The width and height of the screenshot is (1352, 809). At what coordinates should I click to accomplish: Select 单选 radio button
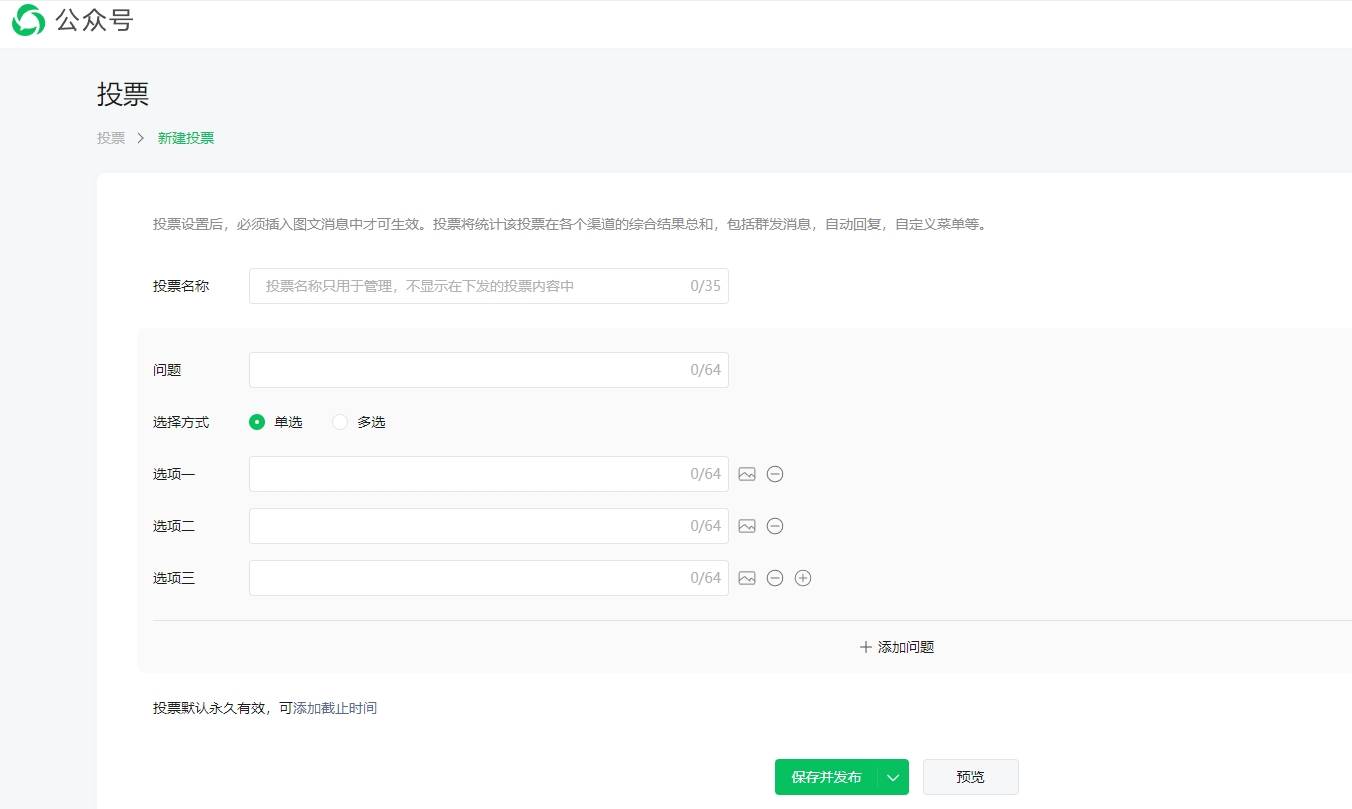(x=257, y=422)
